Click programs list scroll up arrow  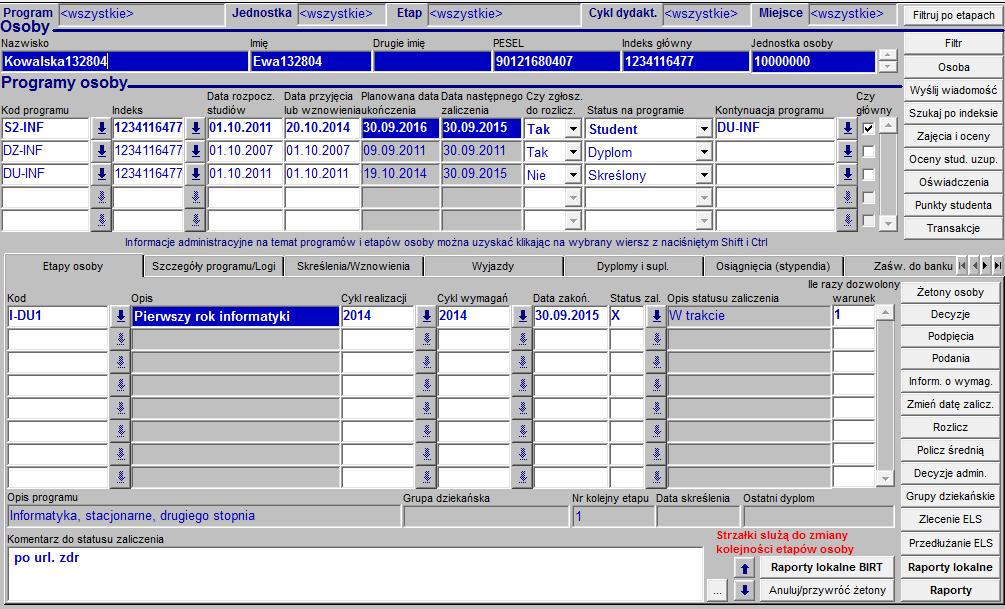click(x=888, y=126)
